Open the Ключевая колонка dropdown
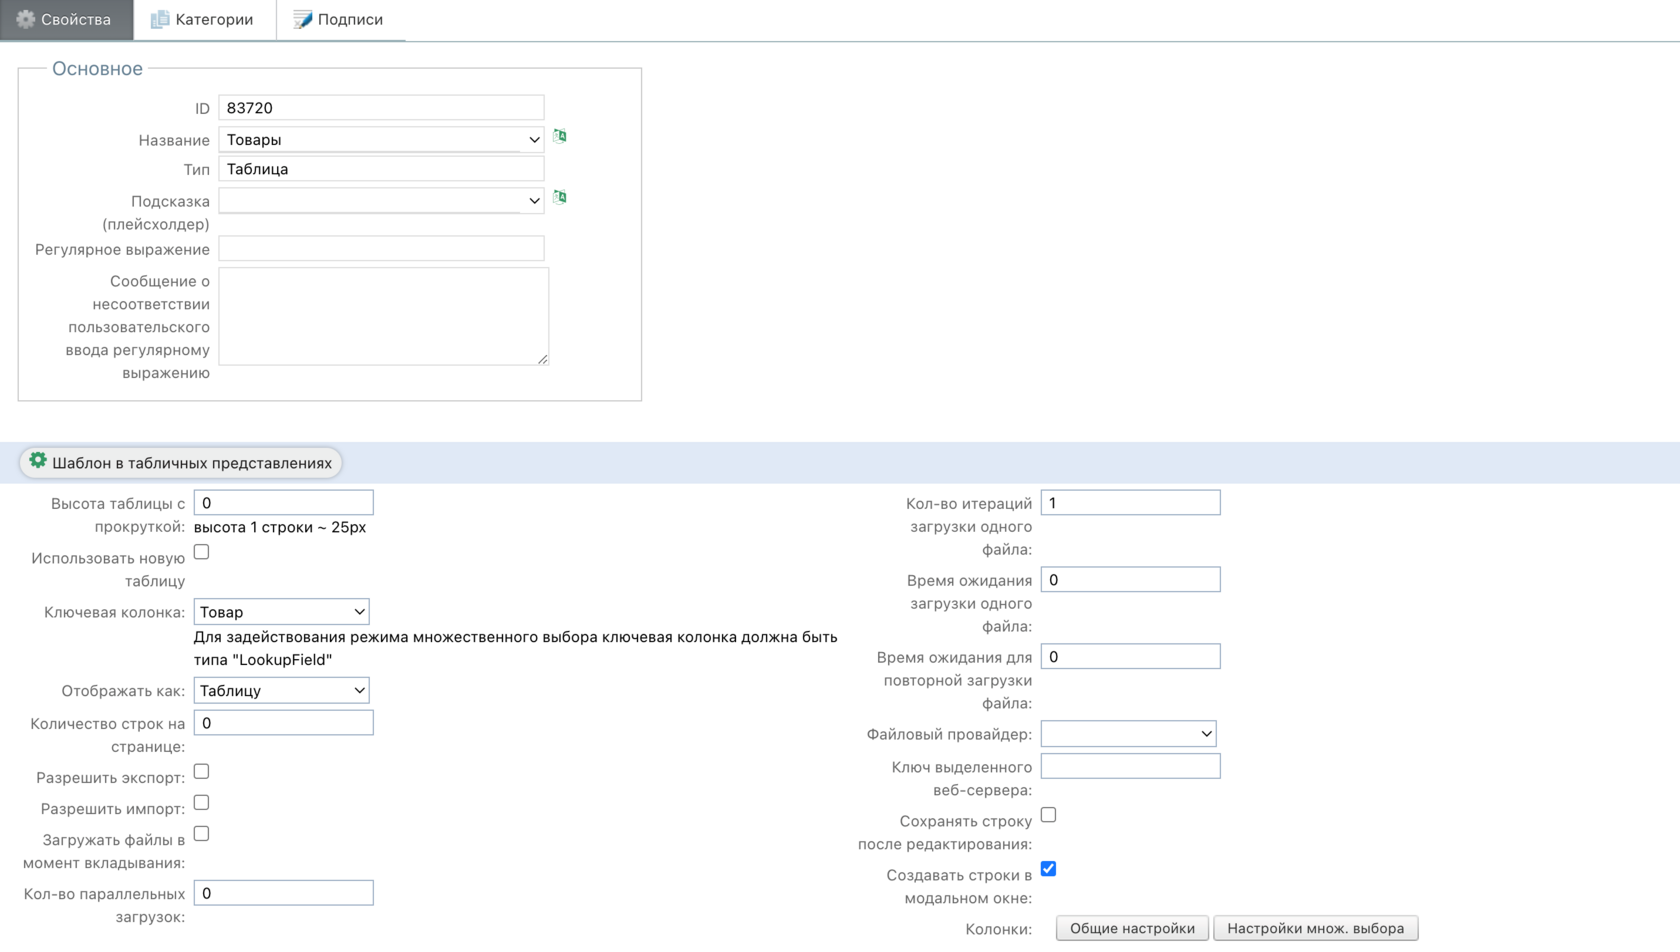Viewport: 1680px width, 952px height. click(281, 612)
